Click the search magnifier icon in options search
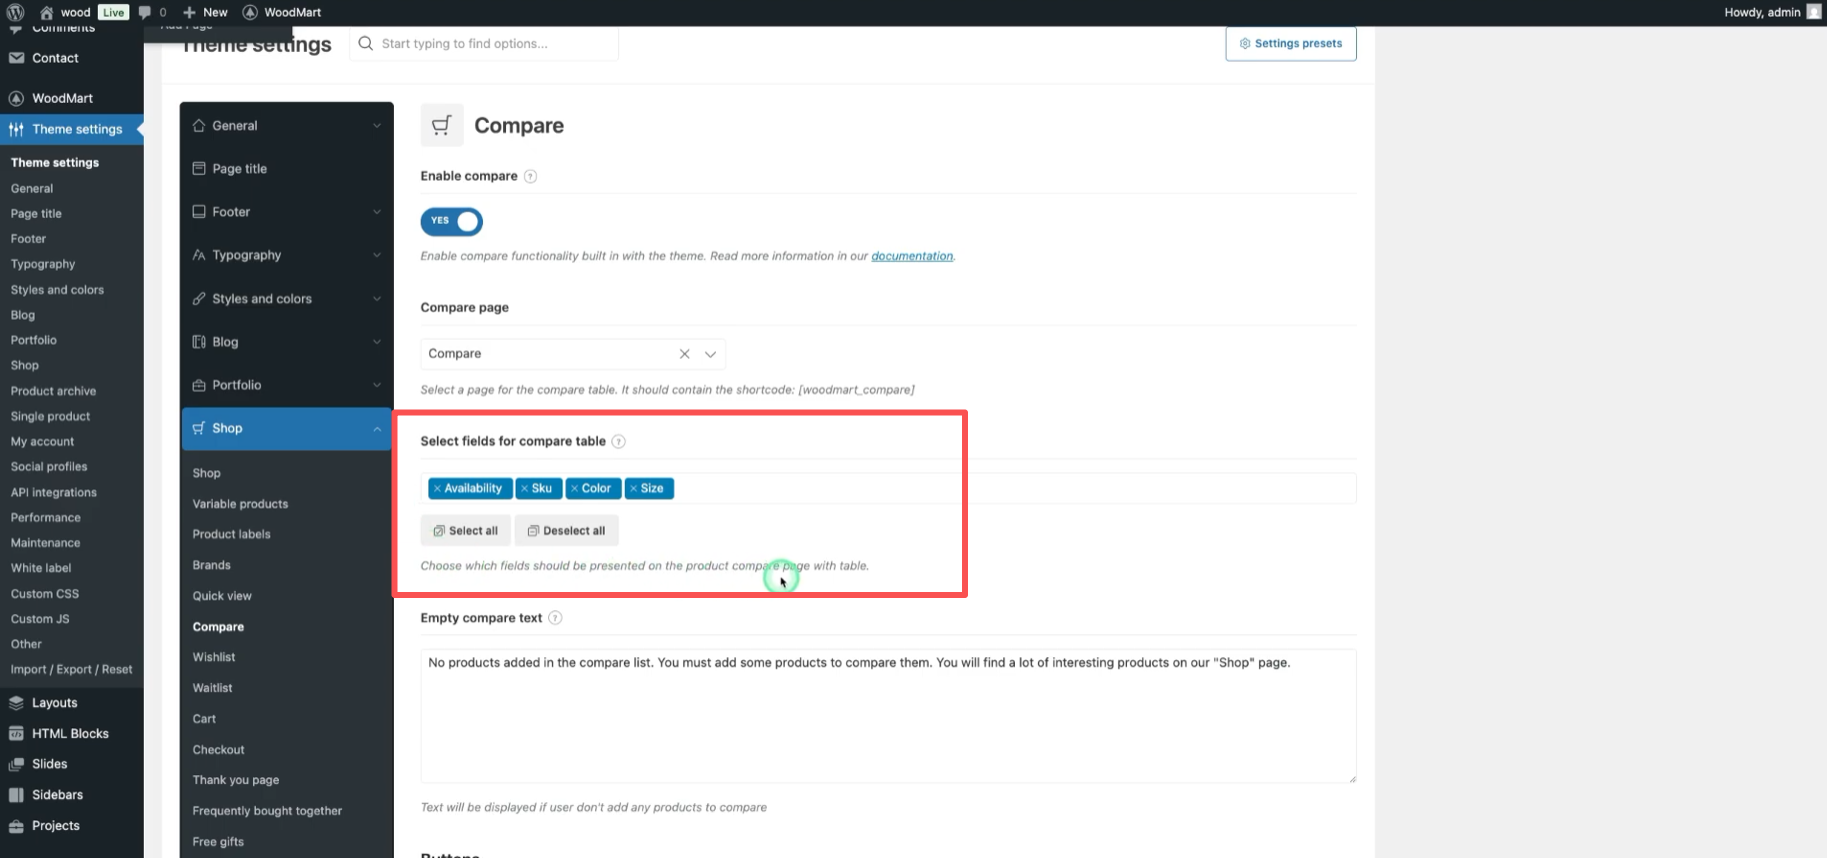1827x858 pixels. [x=366, y=43]
